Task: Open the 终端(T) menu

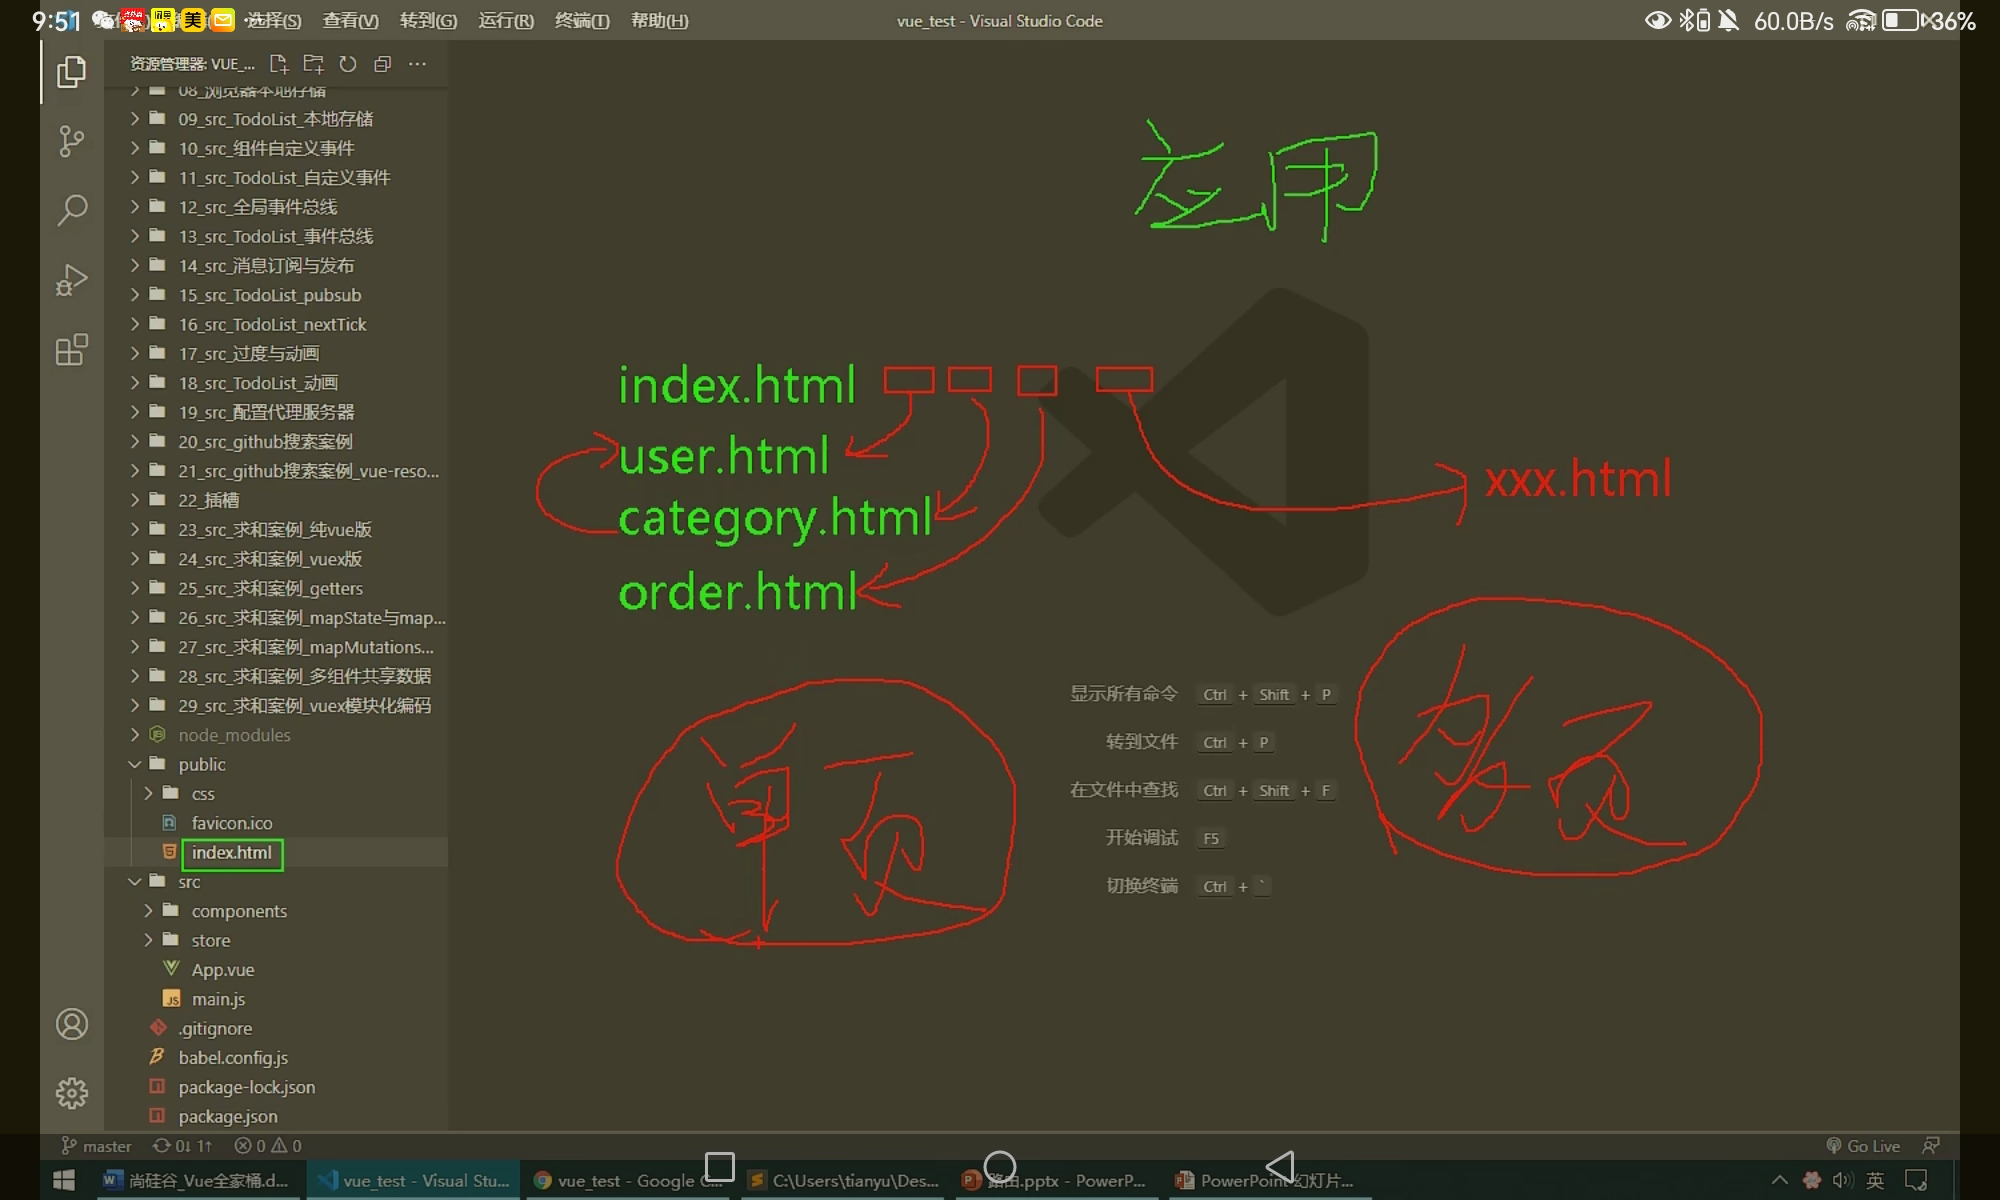Action: [x=581, y=21]
